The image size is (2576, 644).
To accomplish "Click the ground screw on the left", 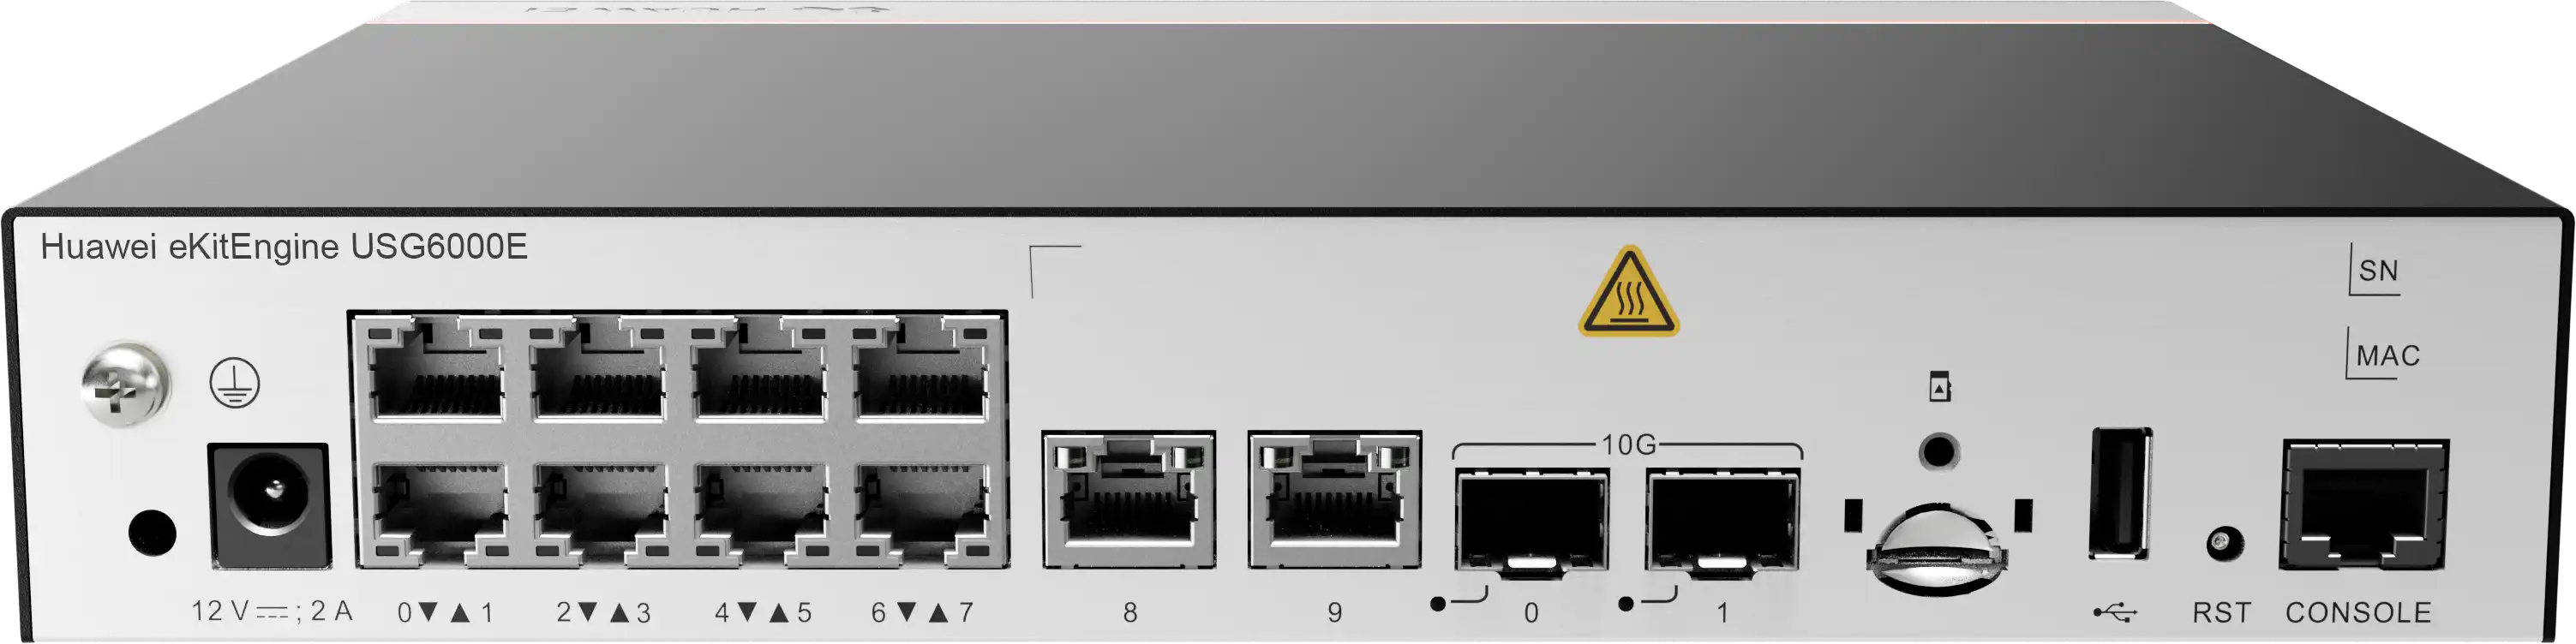I will point(124,384).
